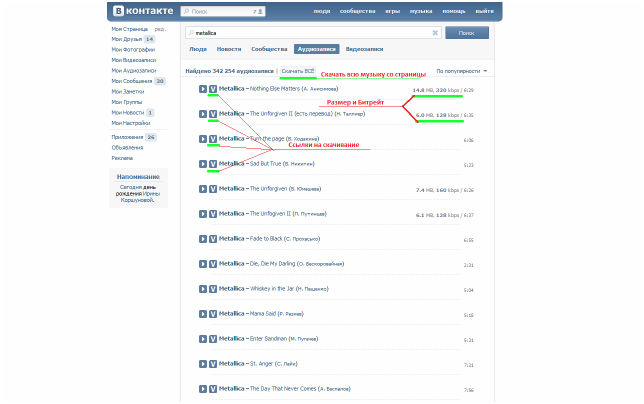The image size is (644, 404).
Task: Open Мои Новости in the sidebar
Action: (x=128, y=112)
